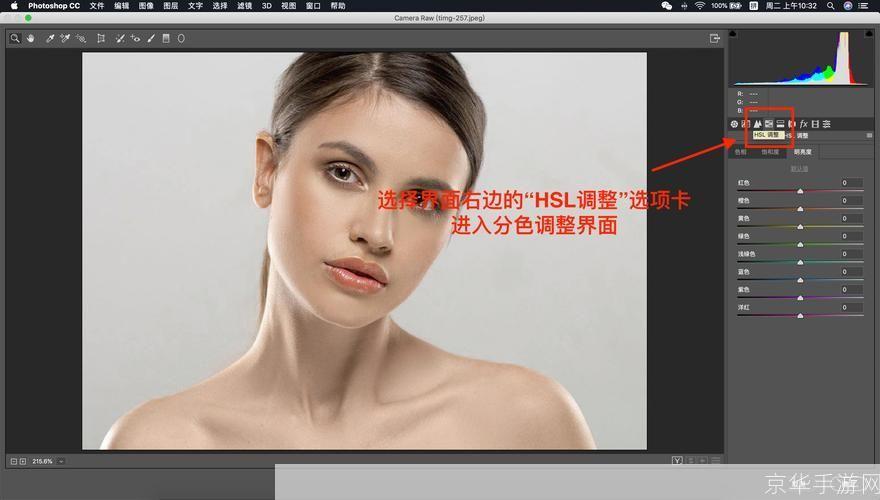Click the 黄色 yellow slider handle
Viewport: 880px width, 500px height.
click(x=800, y=227)
